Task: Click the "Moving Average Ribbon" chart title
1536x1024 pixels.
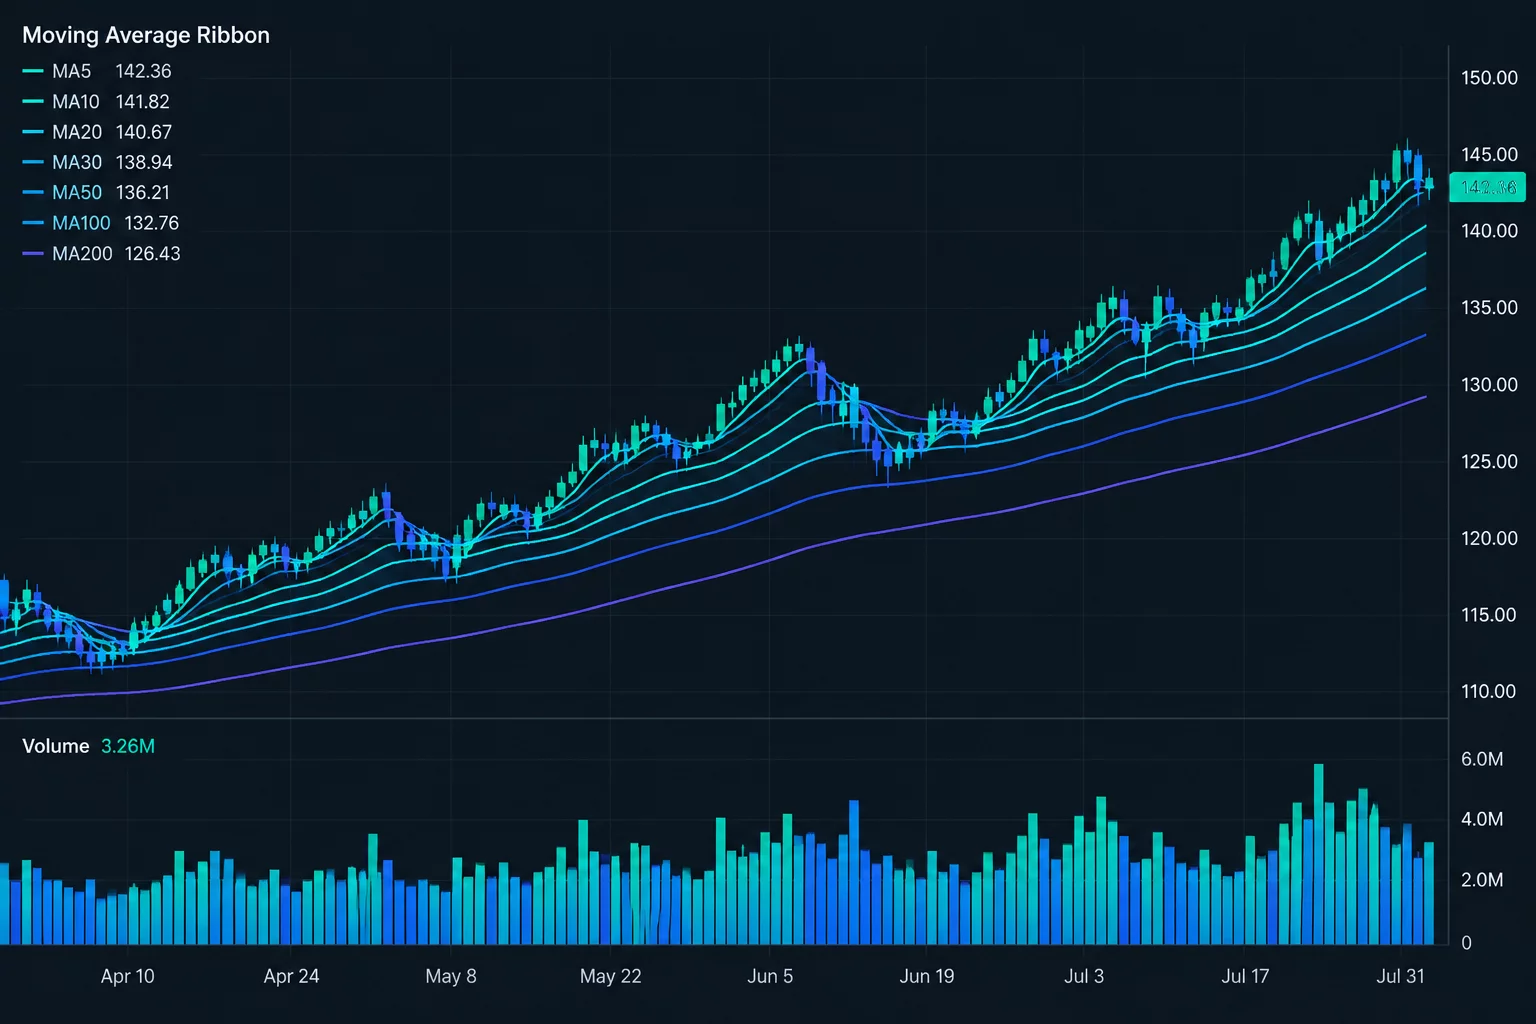Action: tap(146, 35)
